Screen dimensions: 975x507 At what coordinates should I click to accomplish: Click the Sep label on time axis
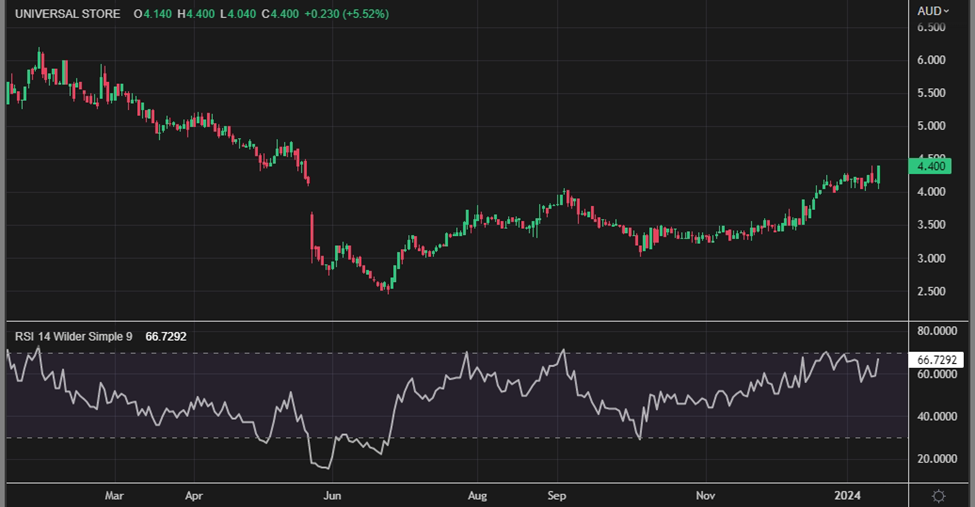[x=557, y=496]
